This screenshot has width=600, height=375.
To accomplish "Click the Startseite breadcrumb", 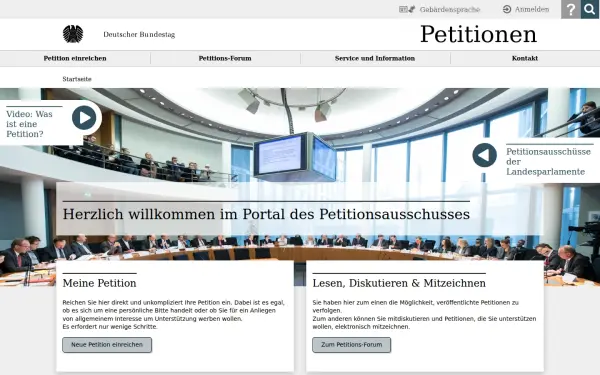I will pos(77,79).
